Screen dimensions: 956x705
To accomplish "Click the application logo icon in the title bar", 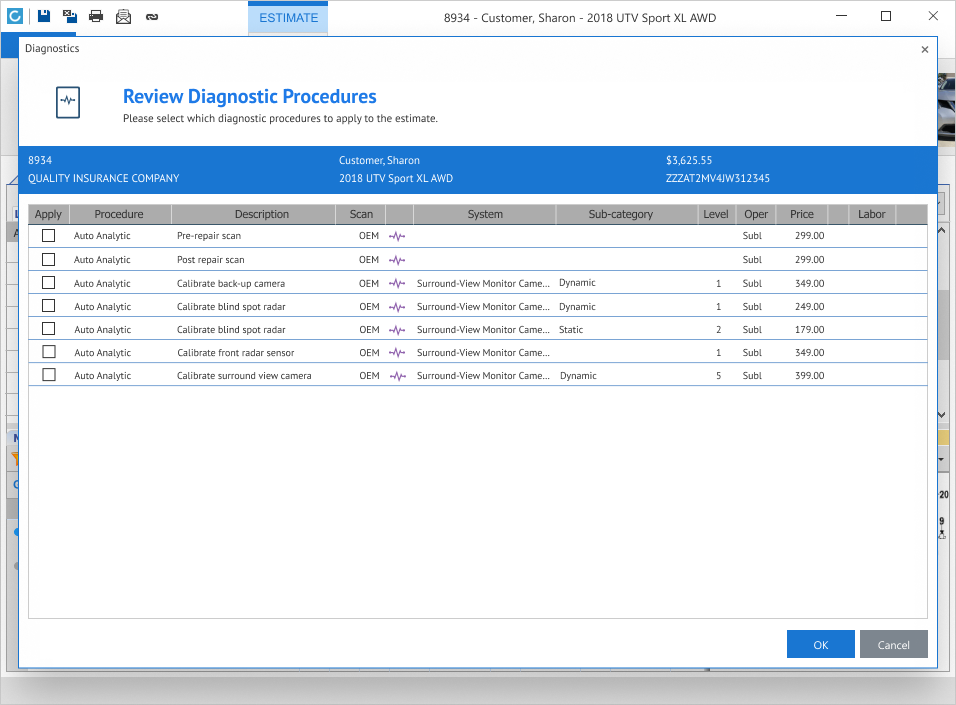I will [15, 16].
